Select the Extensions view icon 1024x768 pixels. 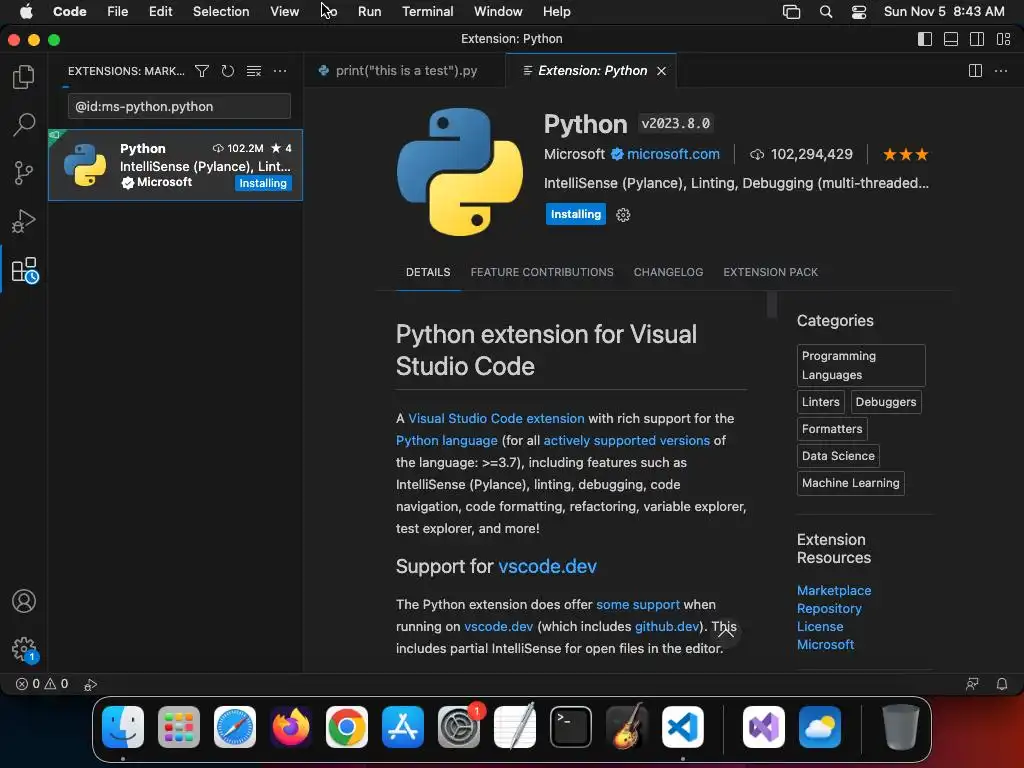[25, 269]
